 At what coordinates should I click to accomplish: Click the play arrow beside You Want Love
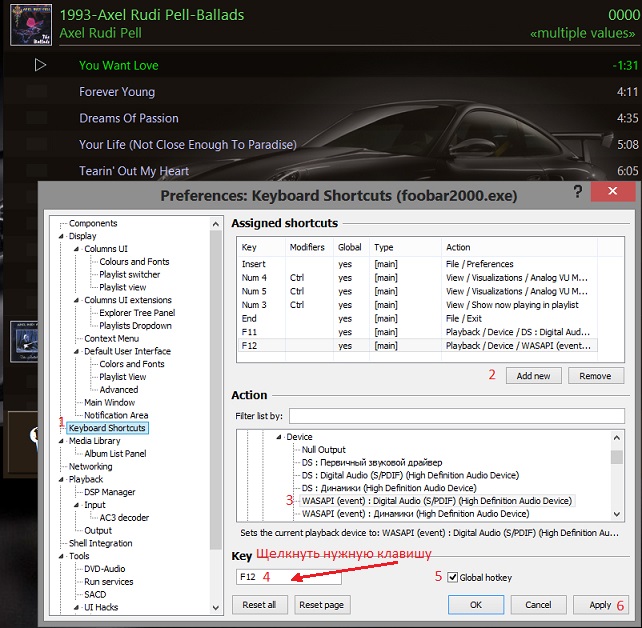point(40,65)
